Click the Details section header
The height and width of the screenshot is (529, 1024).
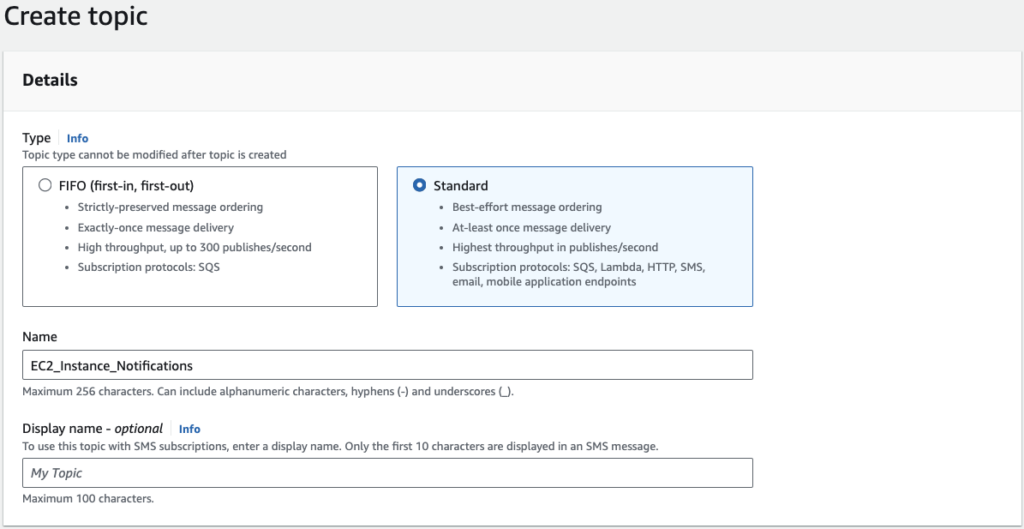tap(50, 80)
